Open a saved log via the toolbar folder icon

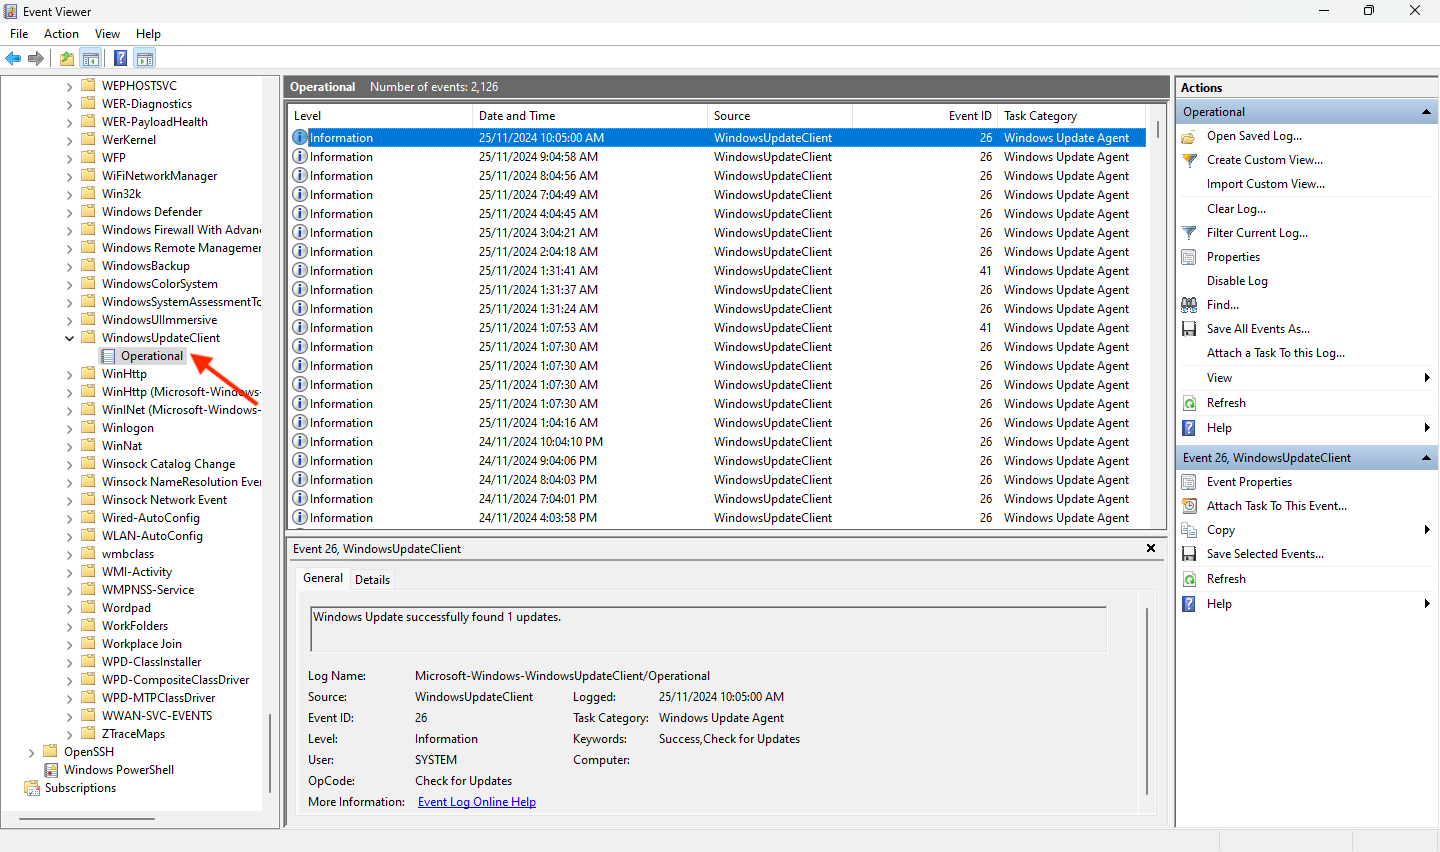point(66,58)
